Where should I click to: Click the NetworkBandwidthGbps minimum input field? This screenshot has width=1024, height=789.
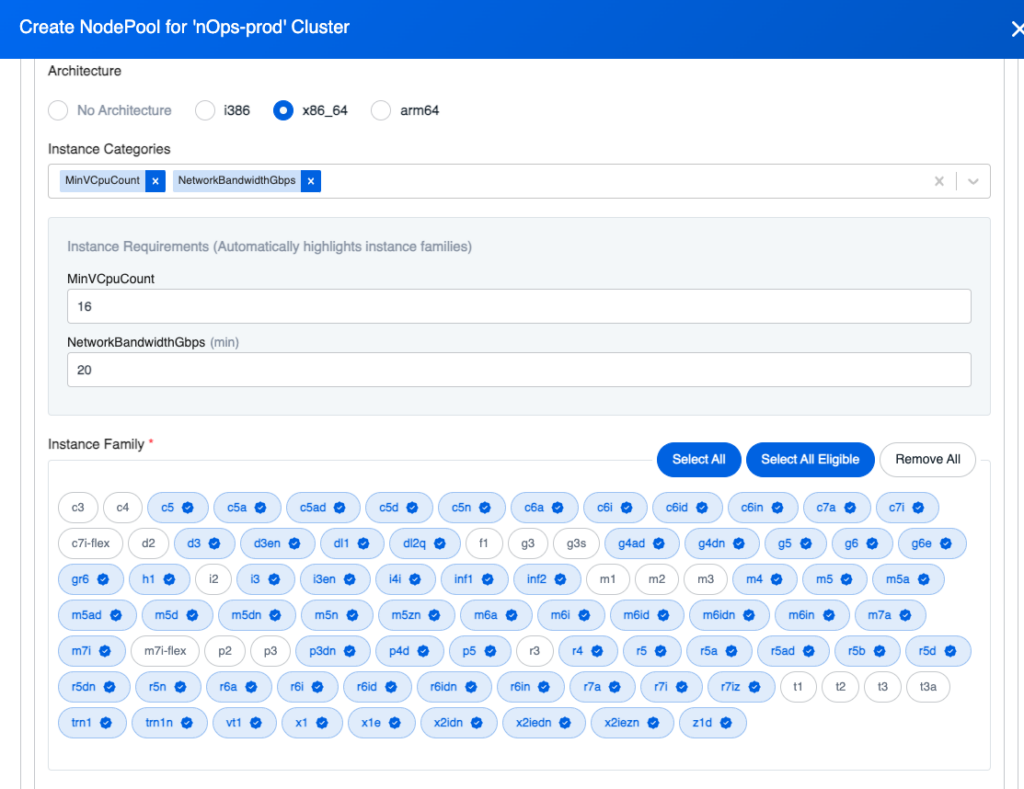tap(519, 370)
